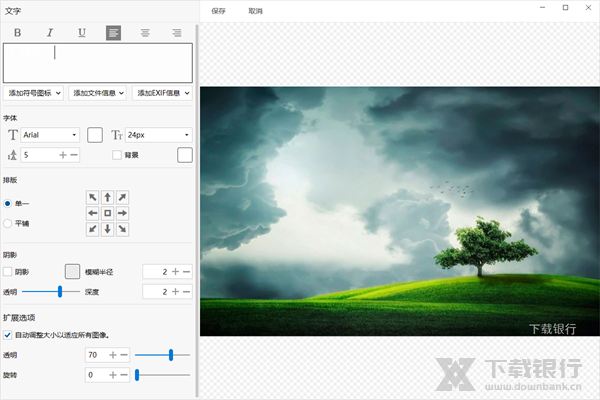Click 取消 to cancel editing
600x400 pixels.
256,10
